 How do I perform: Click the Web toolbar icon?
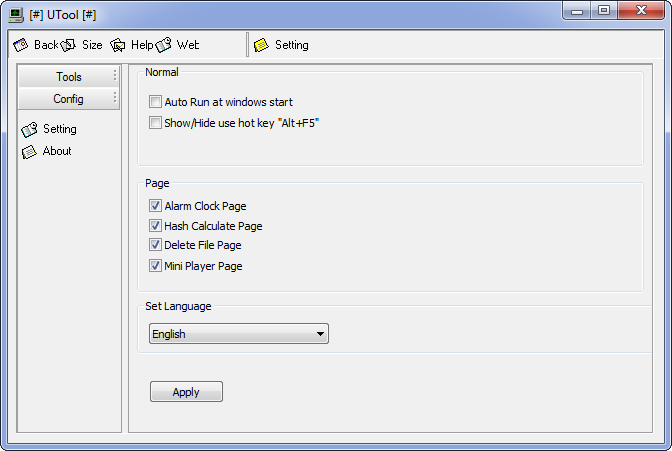click(164, 45)
